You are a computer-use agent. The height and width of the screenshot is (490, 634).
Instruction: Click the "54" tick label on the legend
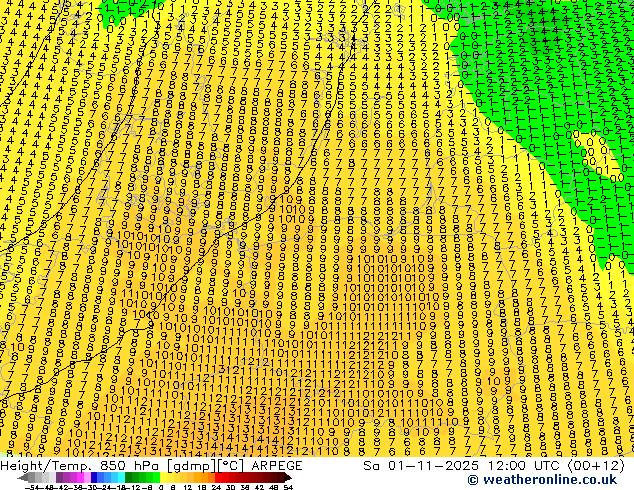(x=288, y=487)
